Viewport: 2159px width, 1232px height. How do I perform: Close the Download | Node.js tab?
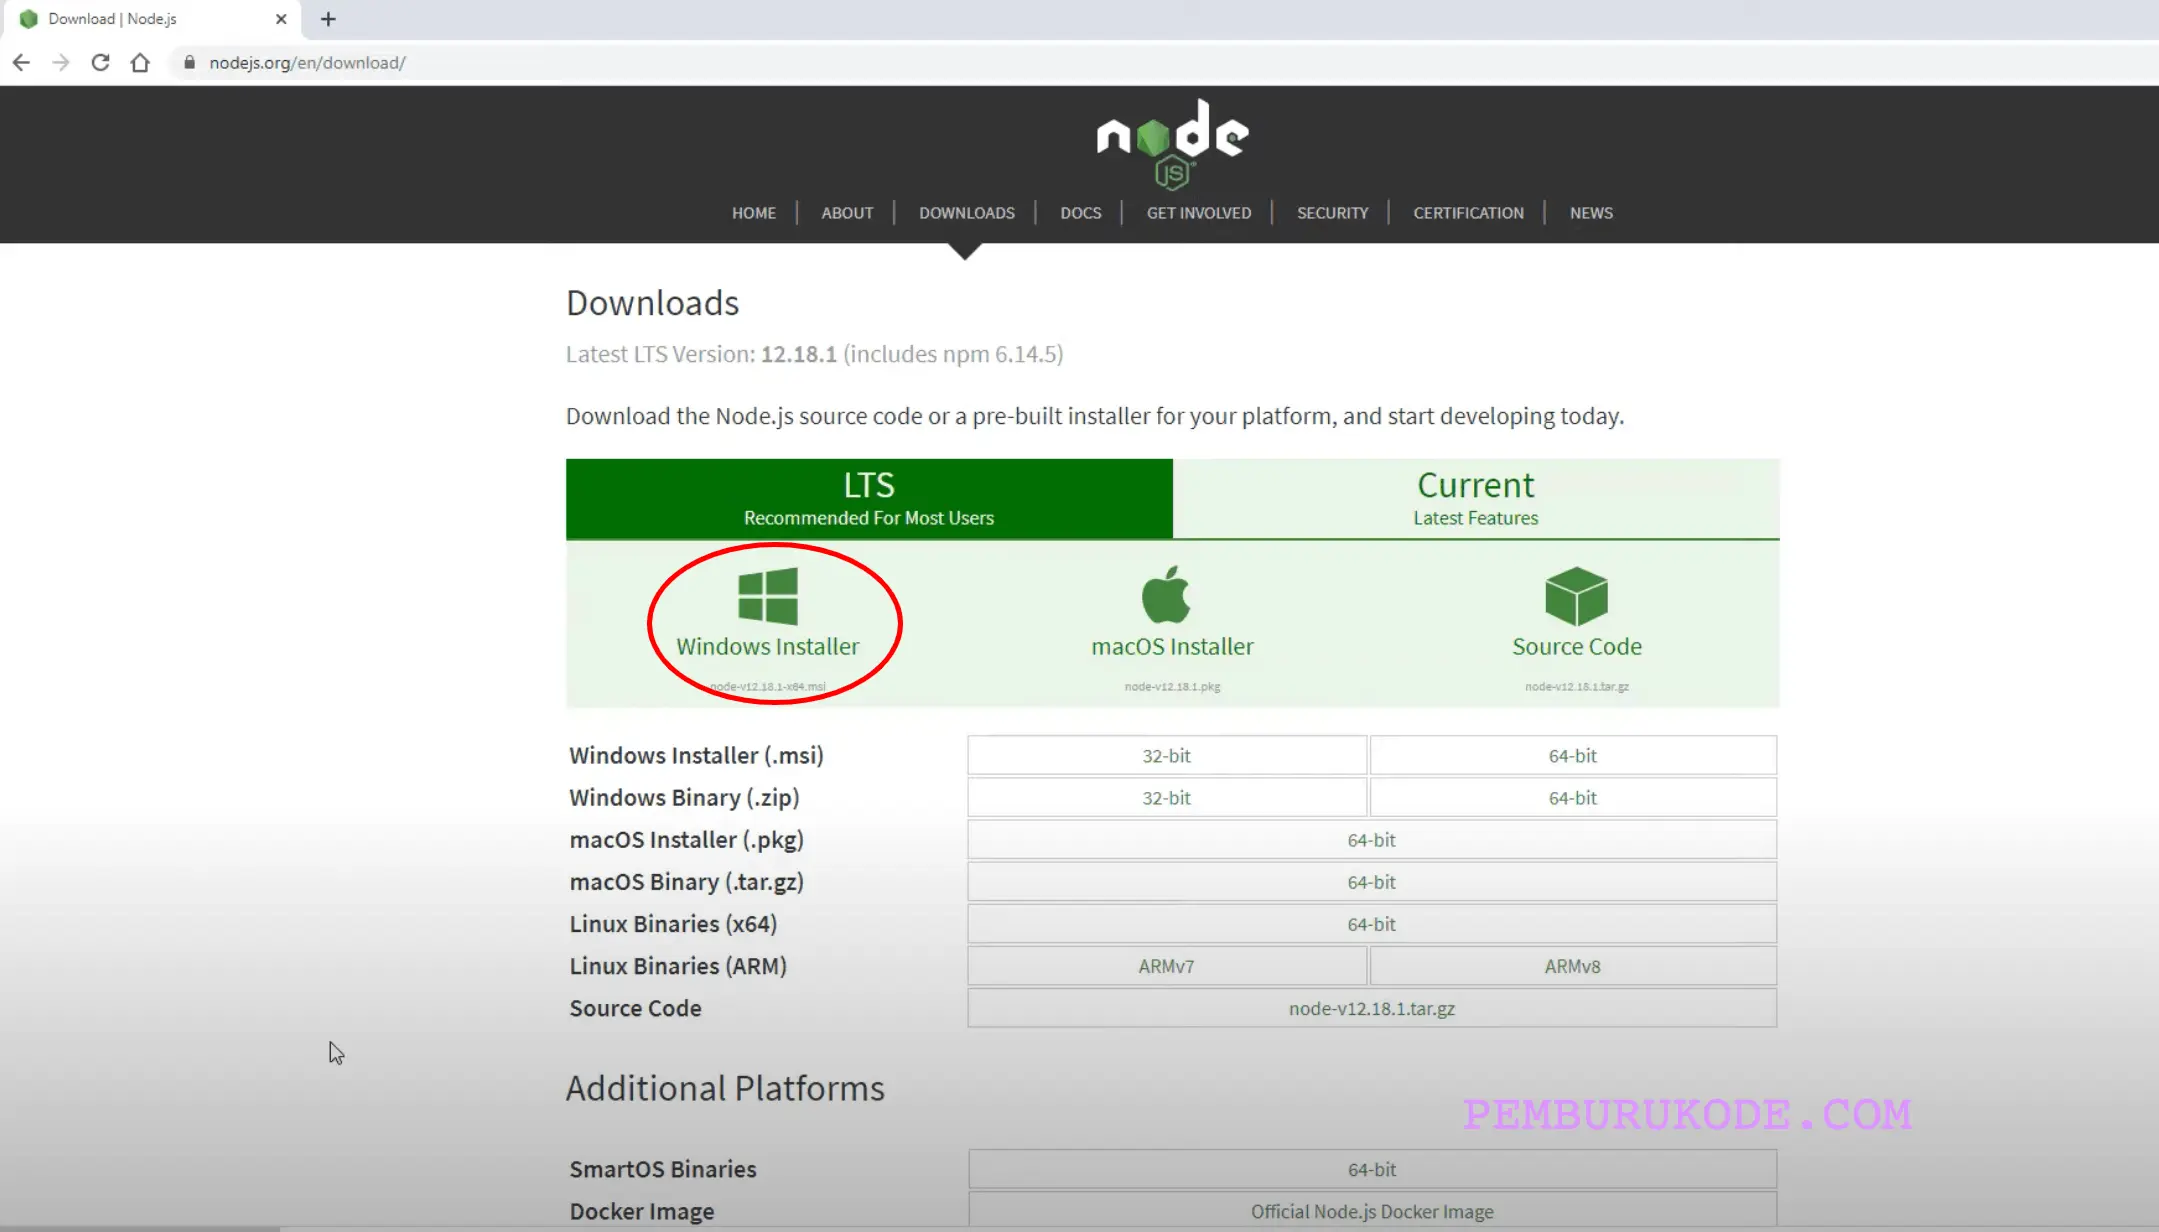(281, 19)
